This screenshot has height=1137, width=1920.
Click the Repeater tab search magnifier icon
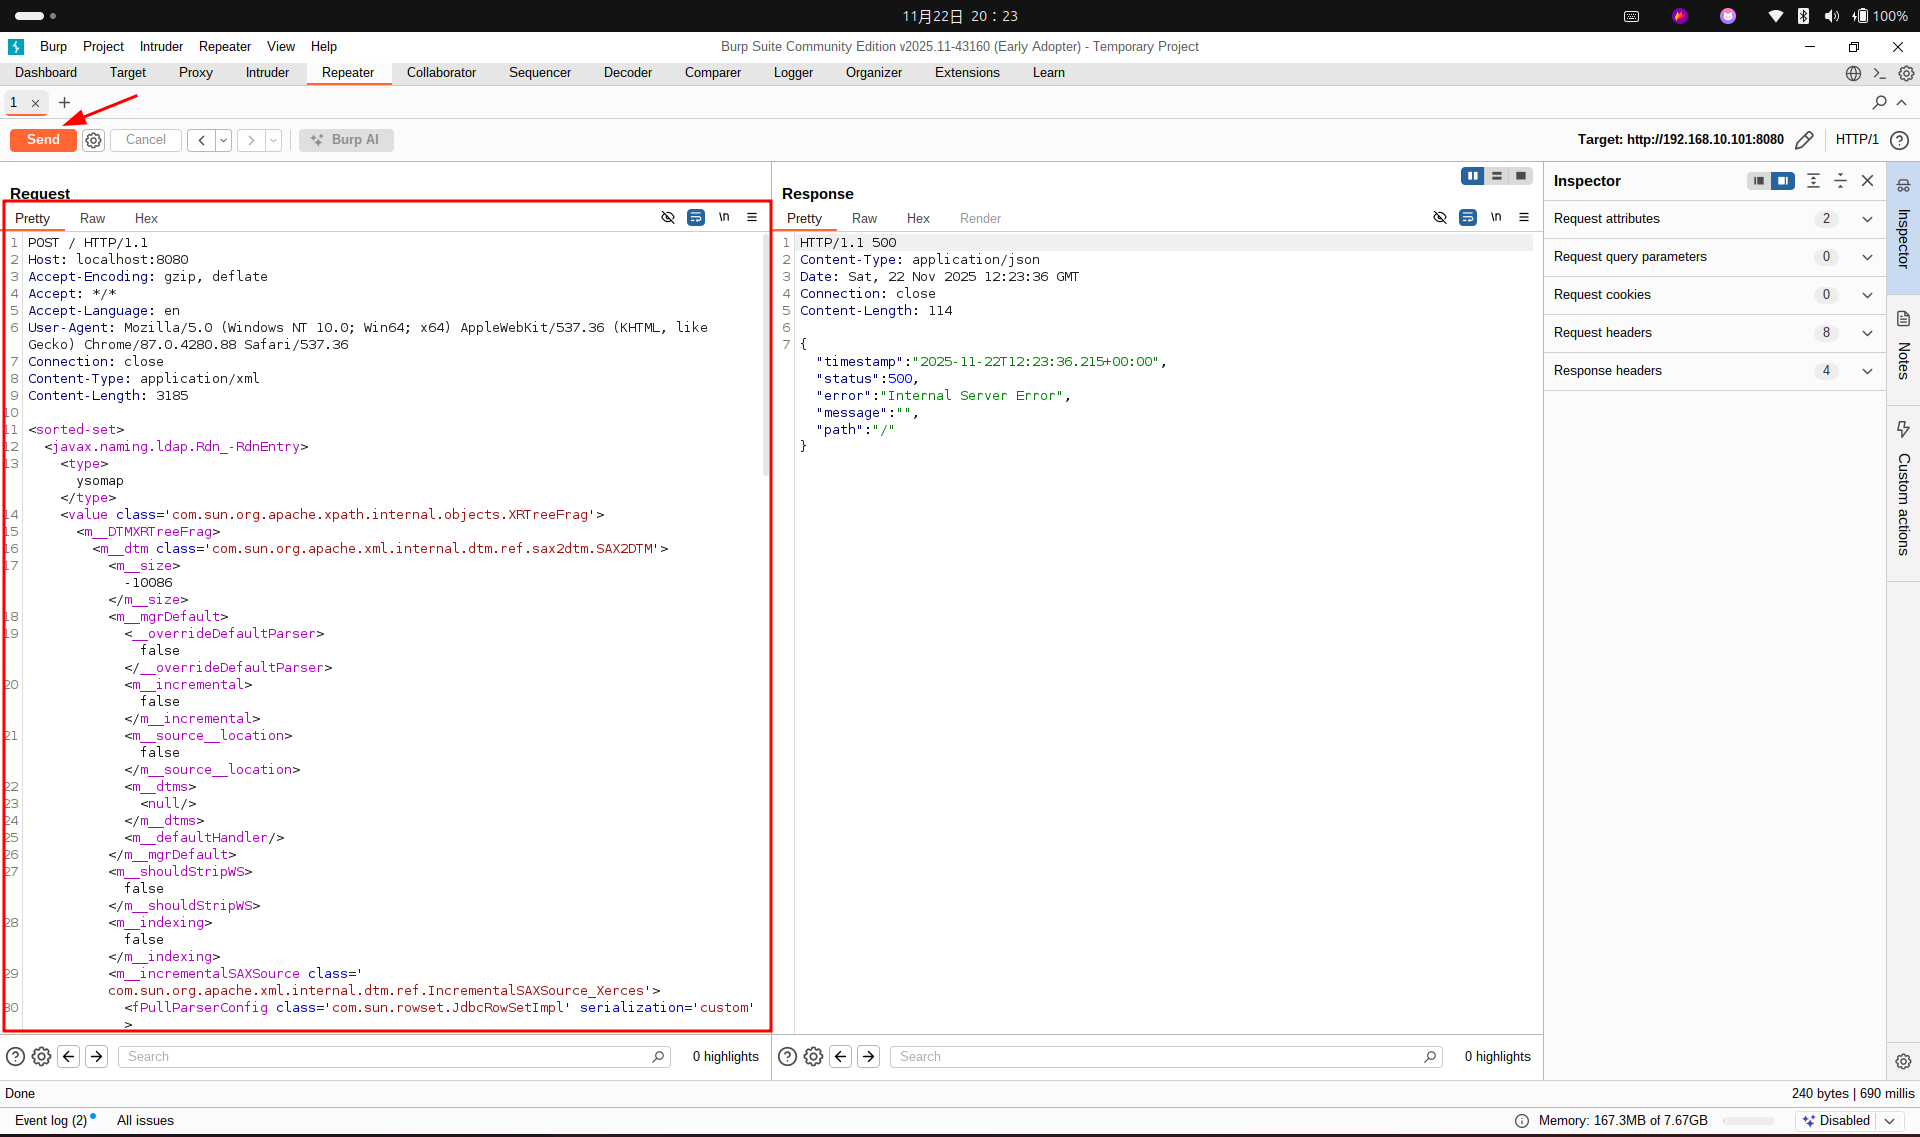(x=1879, y=102)
